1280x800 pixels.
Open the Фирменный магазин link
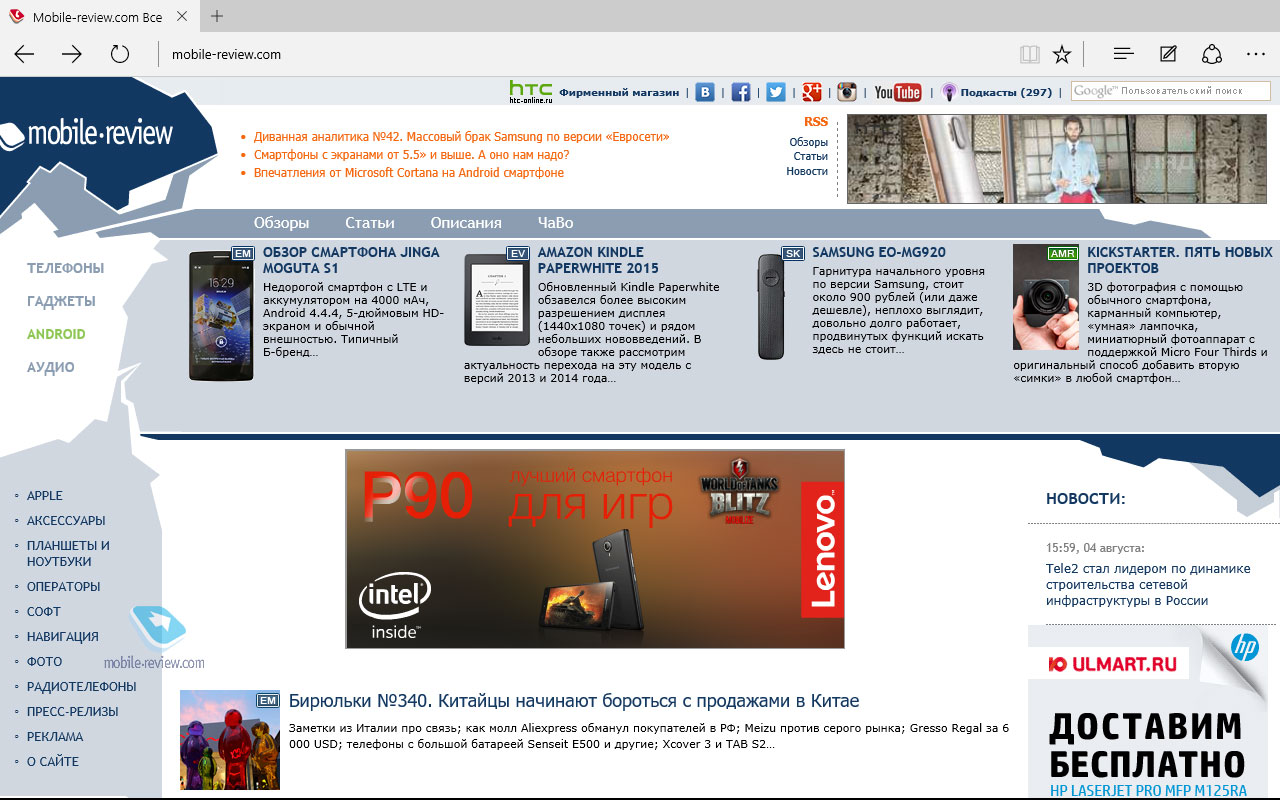coord(619,92)
